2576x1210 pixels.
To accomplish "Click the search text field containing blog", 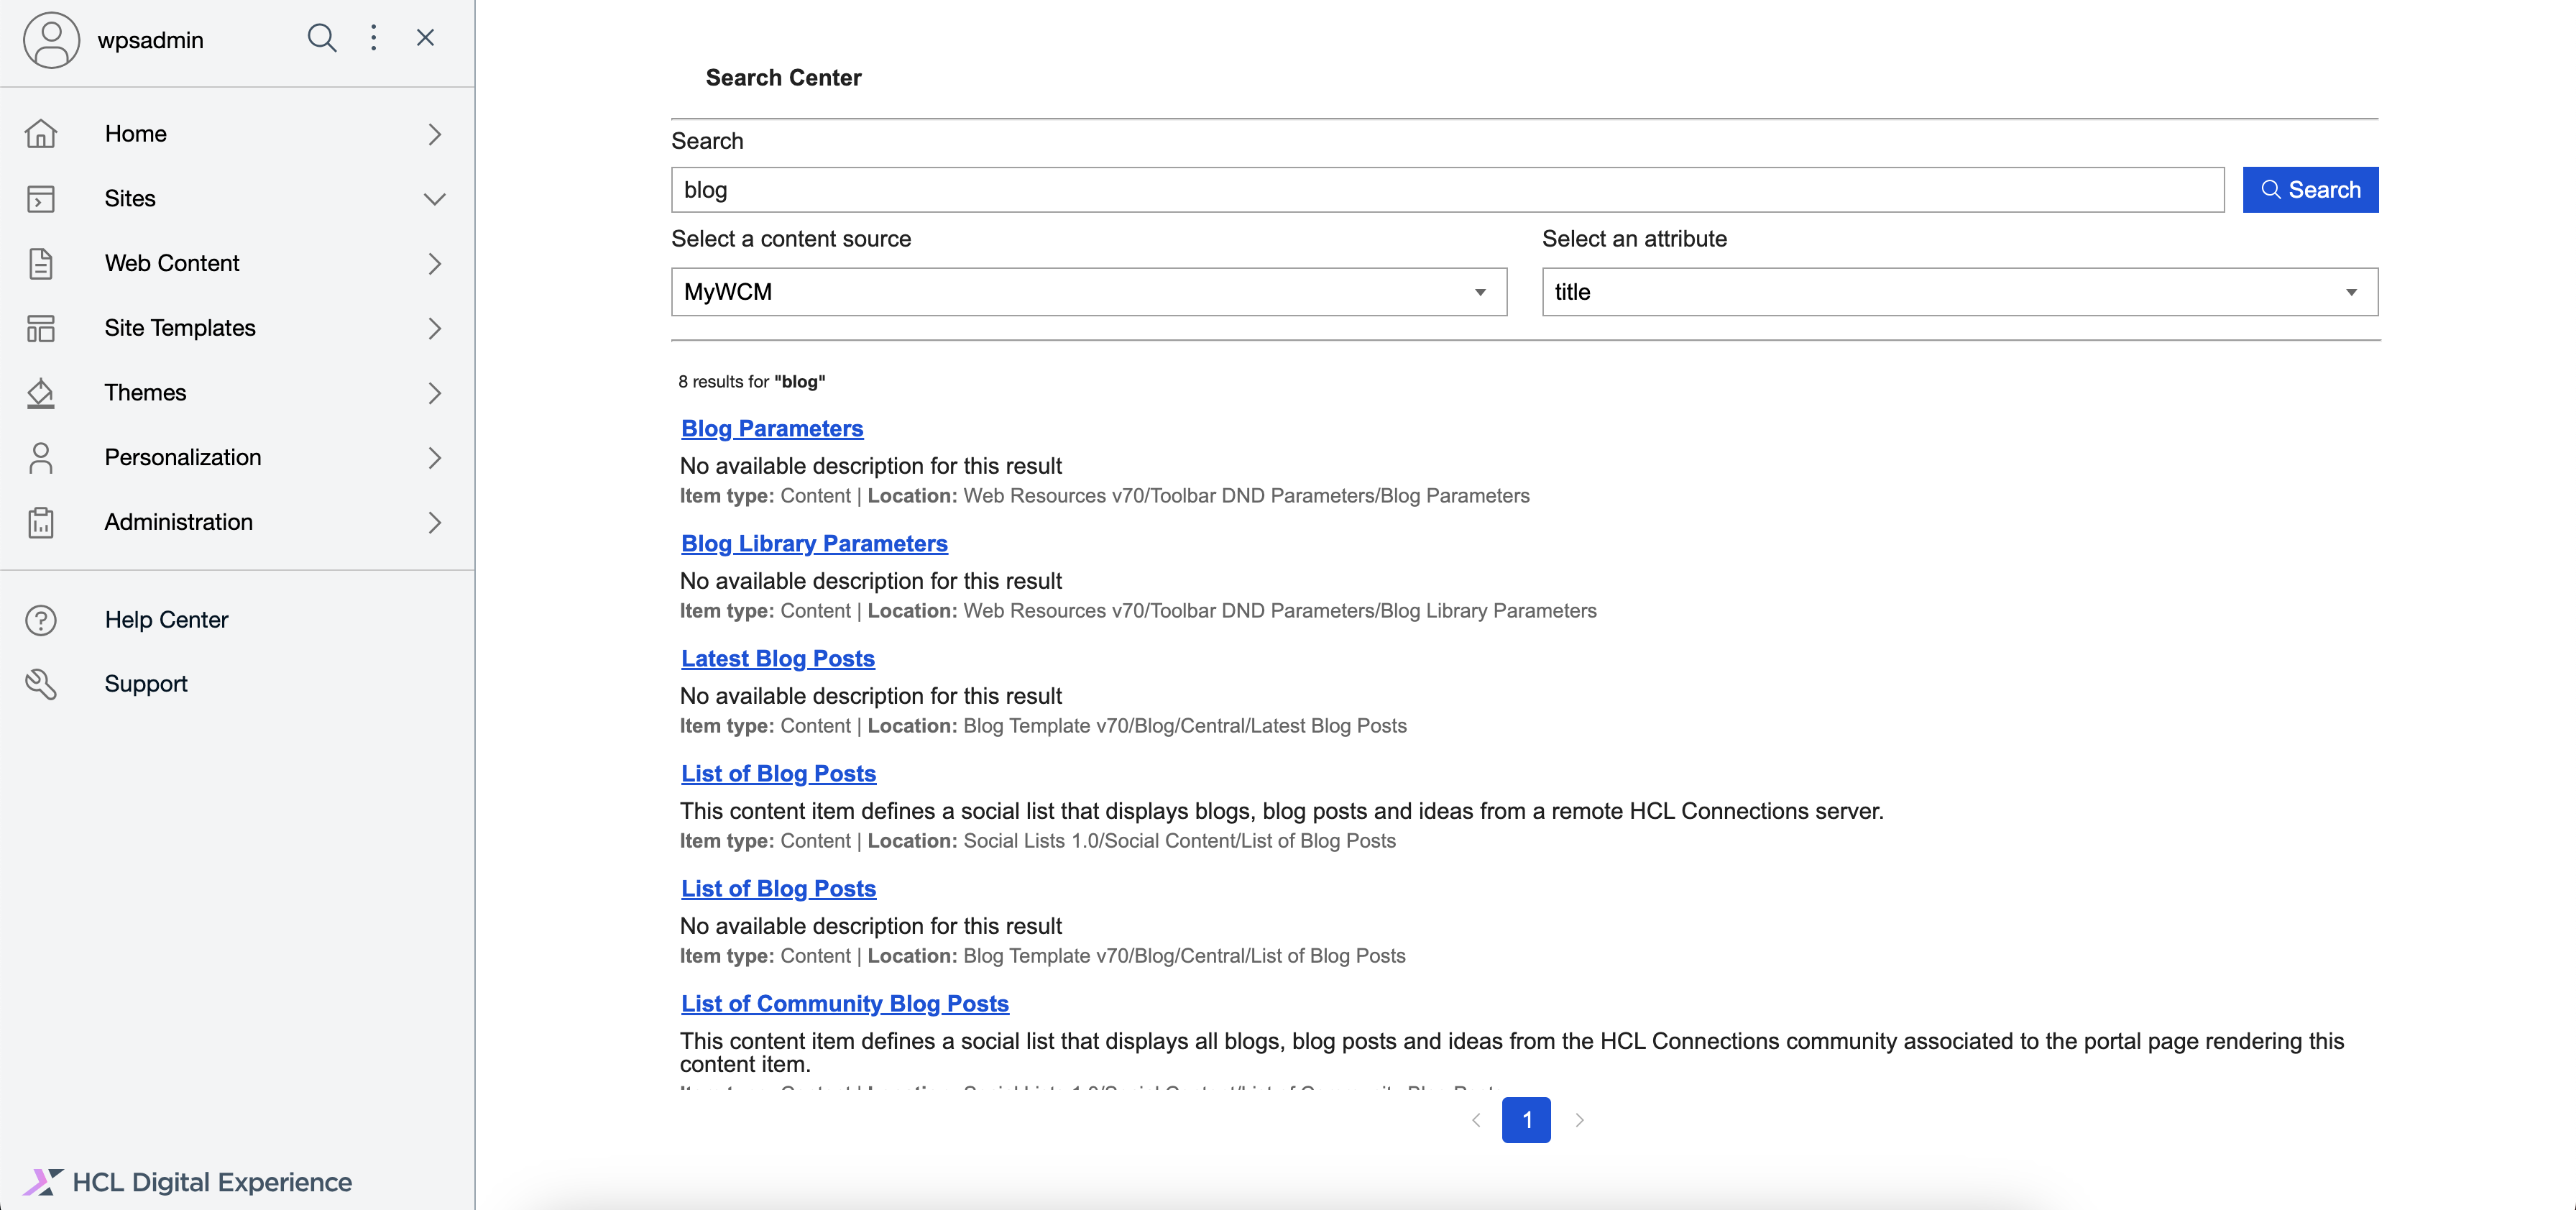I will tap(1446, 190).
